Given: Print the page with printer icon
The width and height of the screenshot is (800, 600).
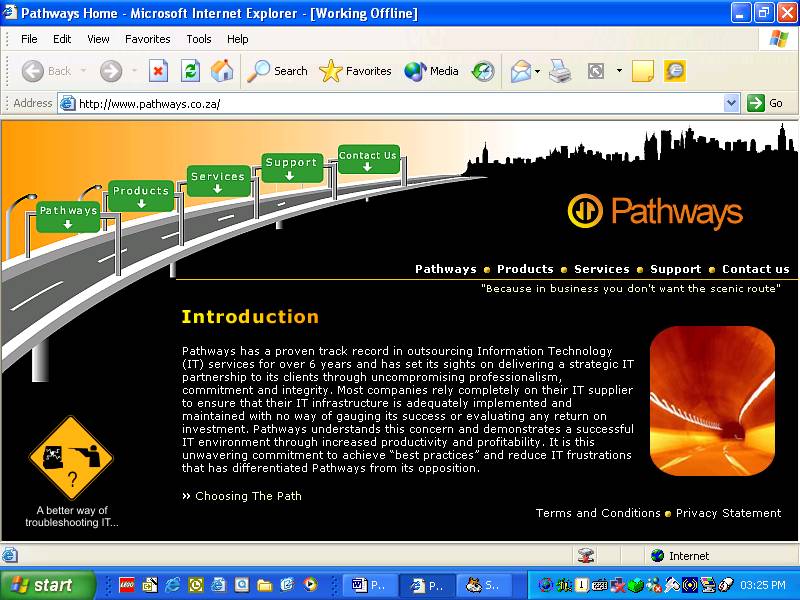Looking at the screenshot, I should tap(560, 71).
